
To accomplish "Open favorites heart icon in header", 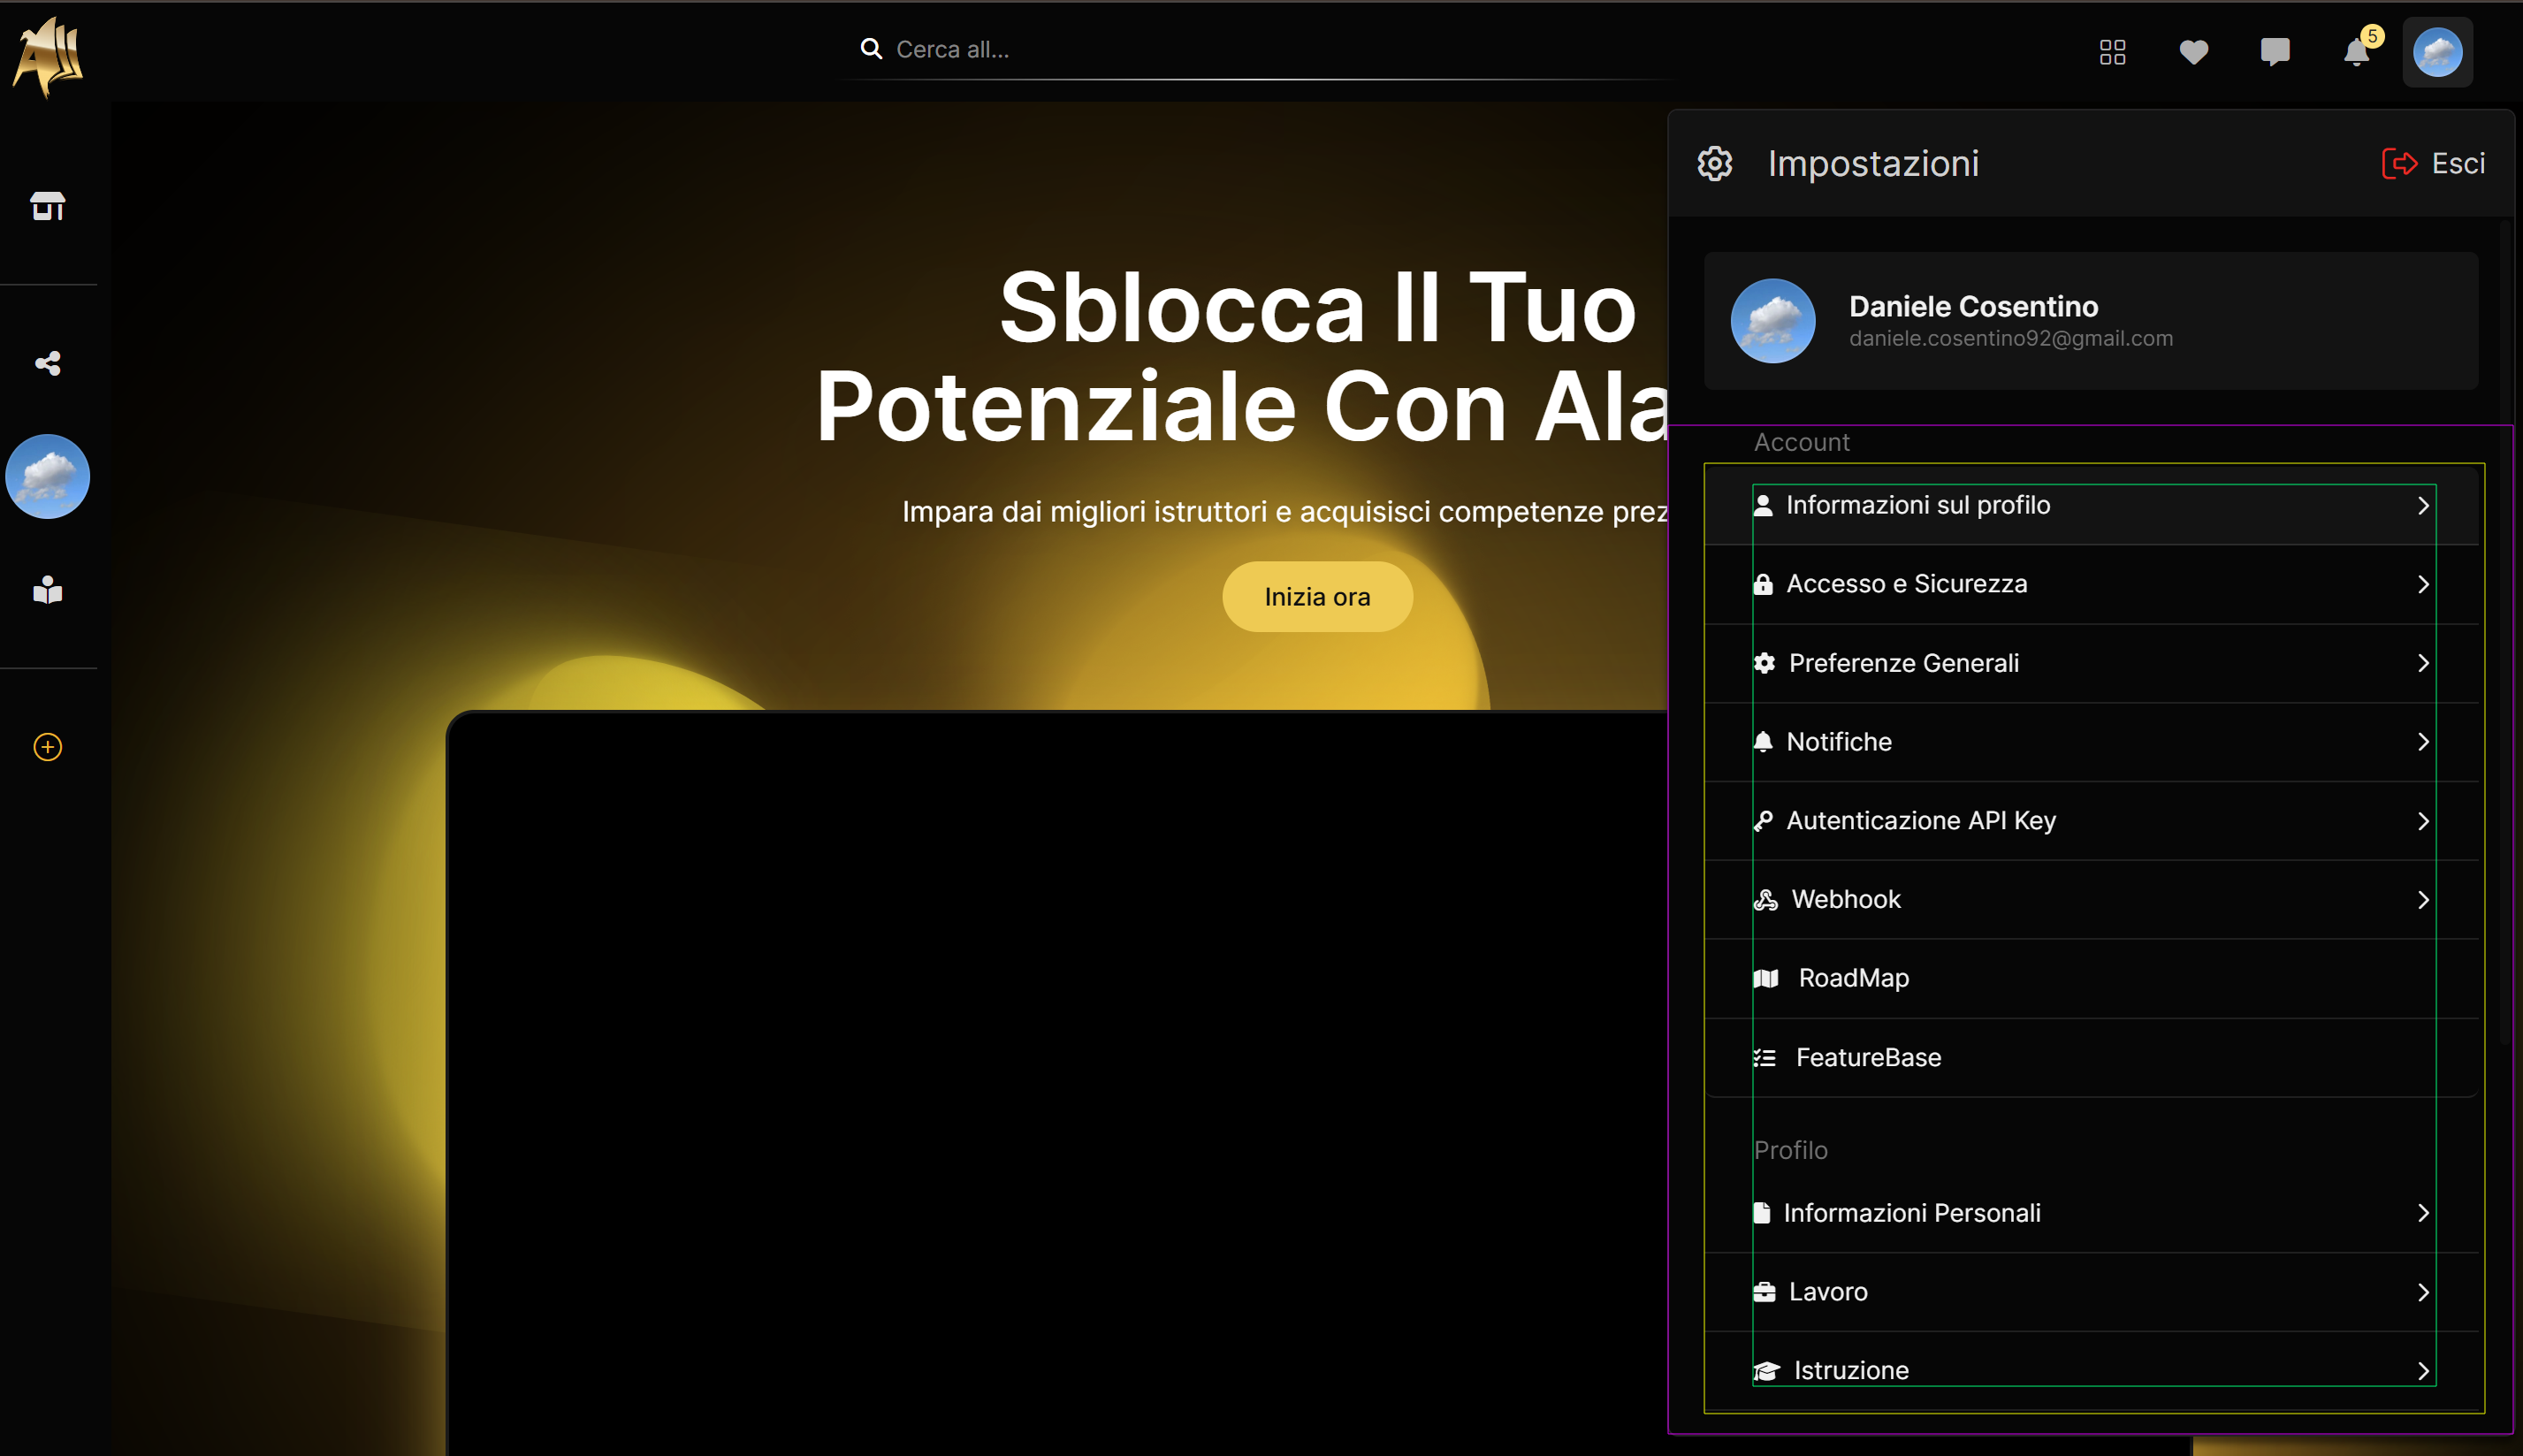I will (x=2194, y=52).
